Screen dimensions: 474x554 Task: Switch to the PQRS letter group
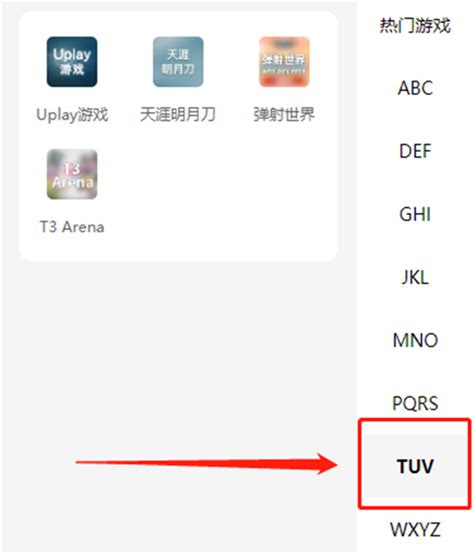pos(415,403)
